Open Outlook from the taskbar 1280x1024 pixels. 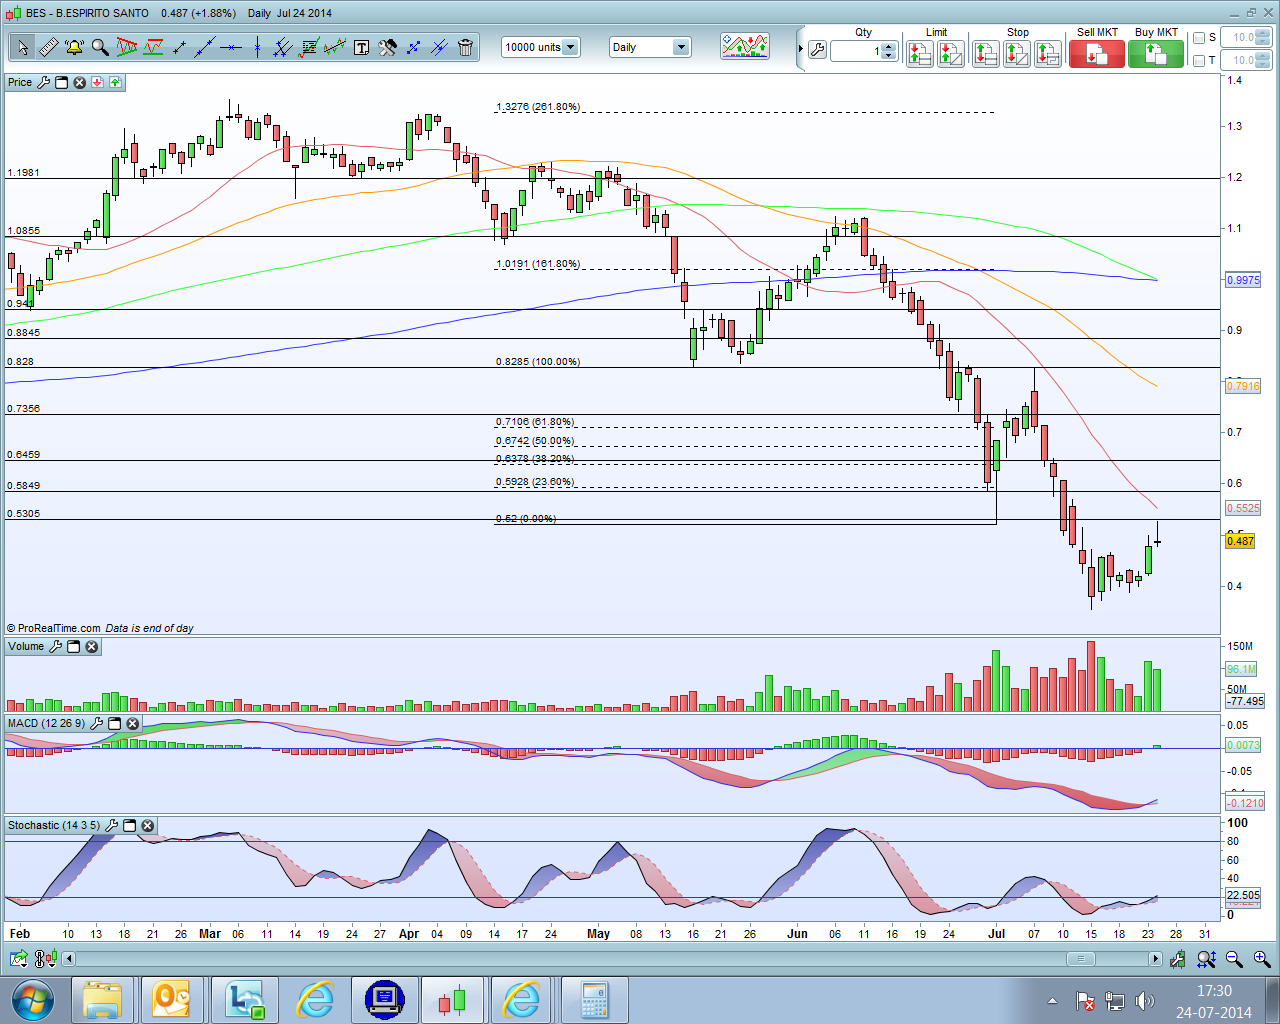click(171, 999)
